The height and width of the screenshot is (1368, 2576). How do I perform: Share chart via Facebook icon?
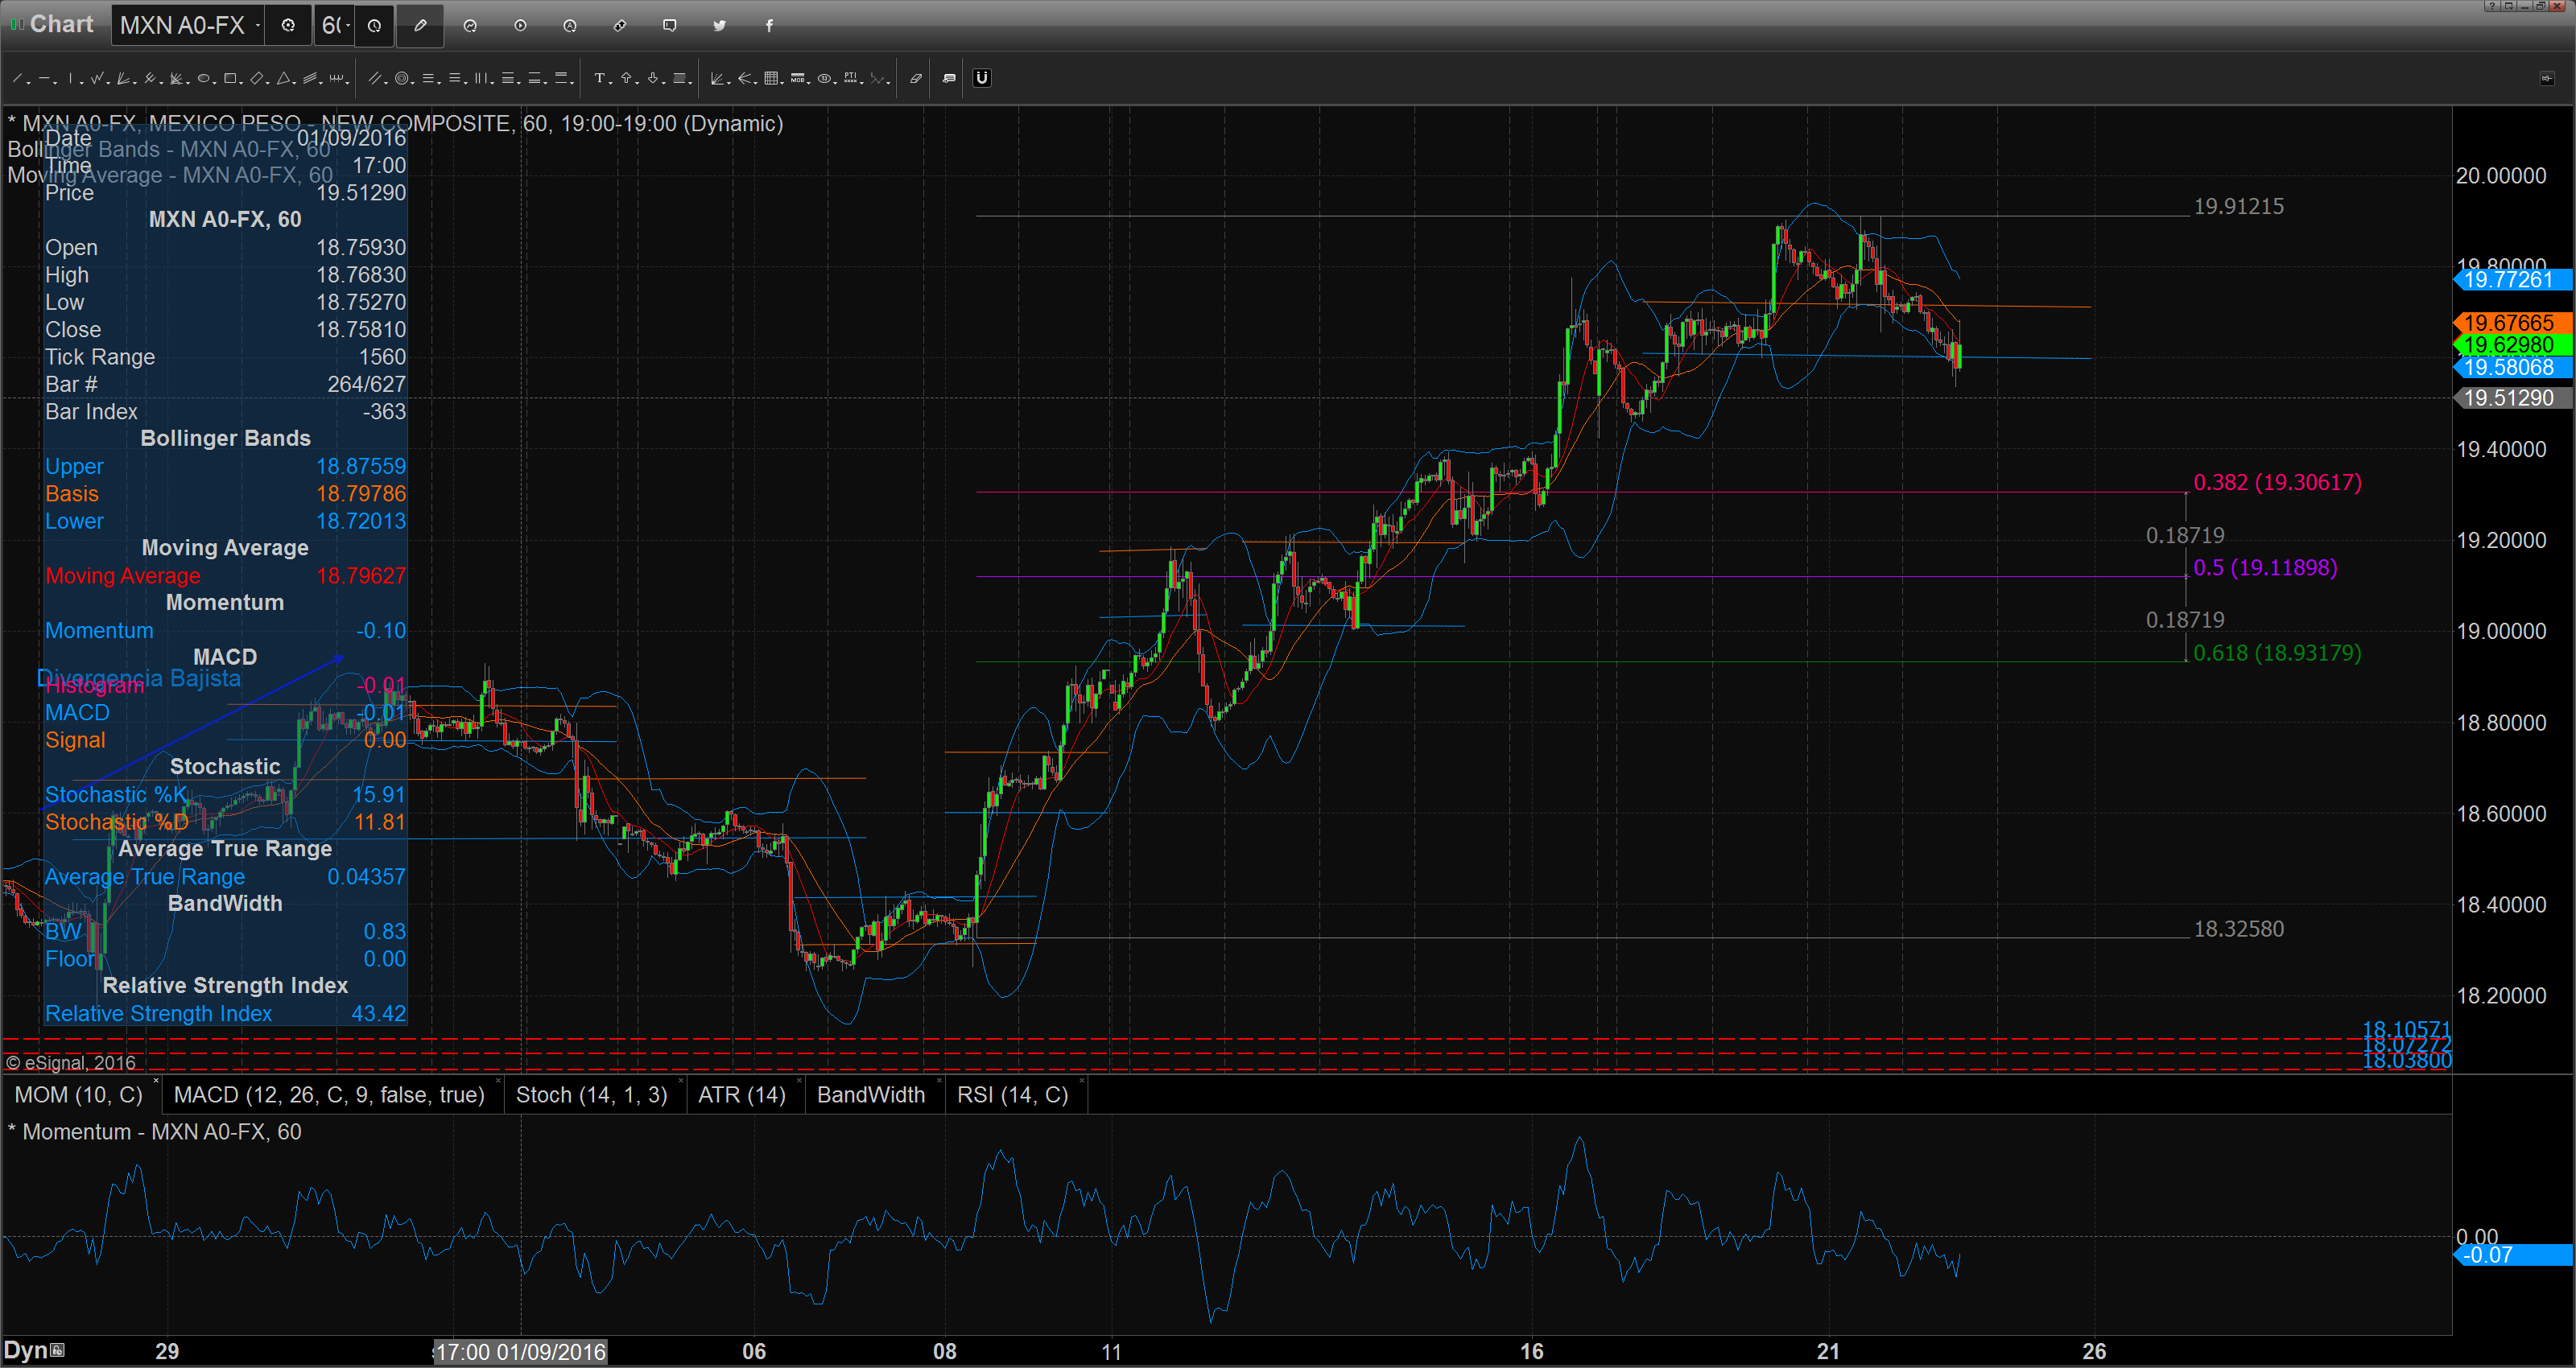pos(769,26)
